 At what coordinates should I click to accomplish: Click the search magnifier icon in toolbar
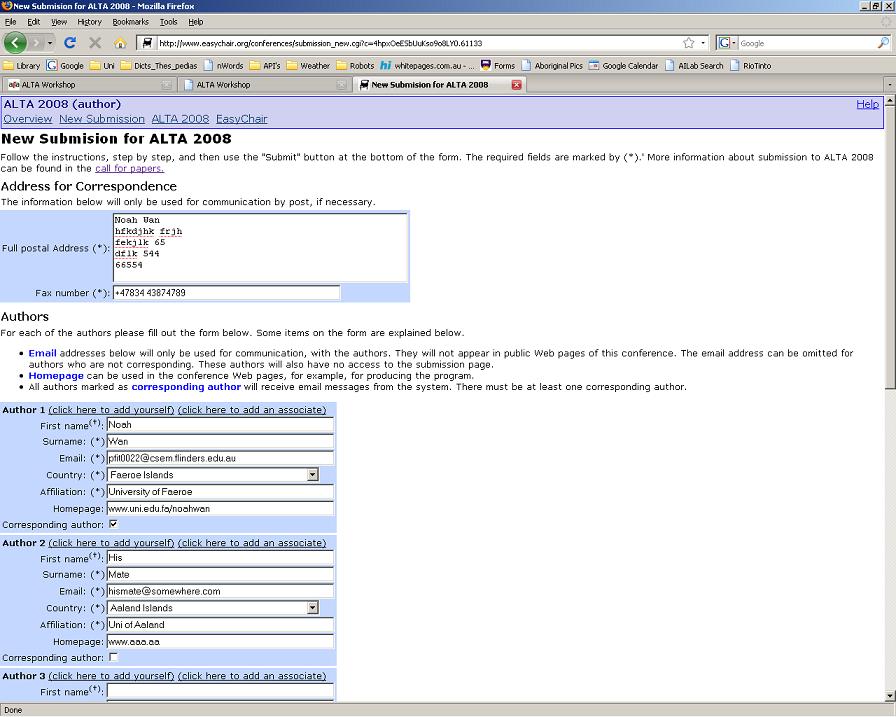[x=883, y=43]
